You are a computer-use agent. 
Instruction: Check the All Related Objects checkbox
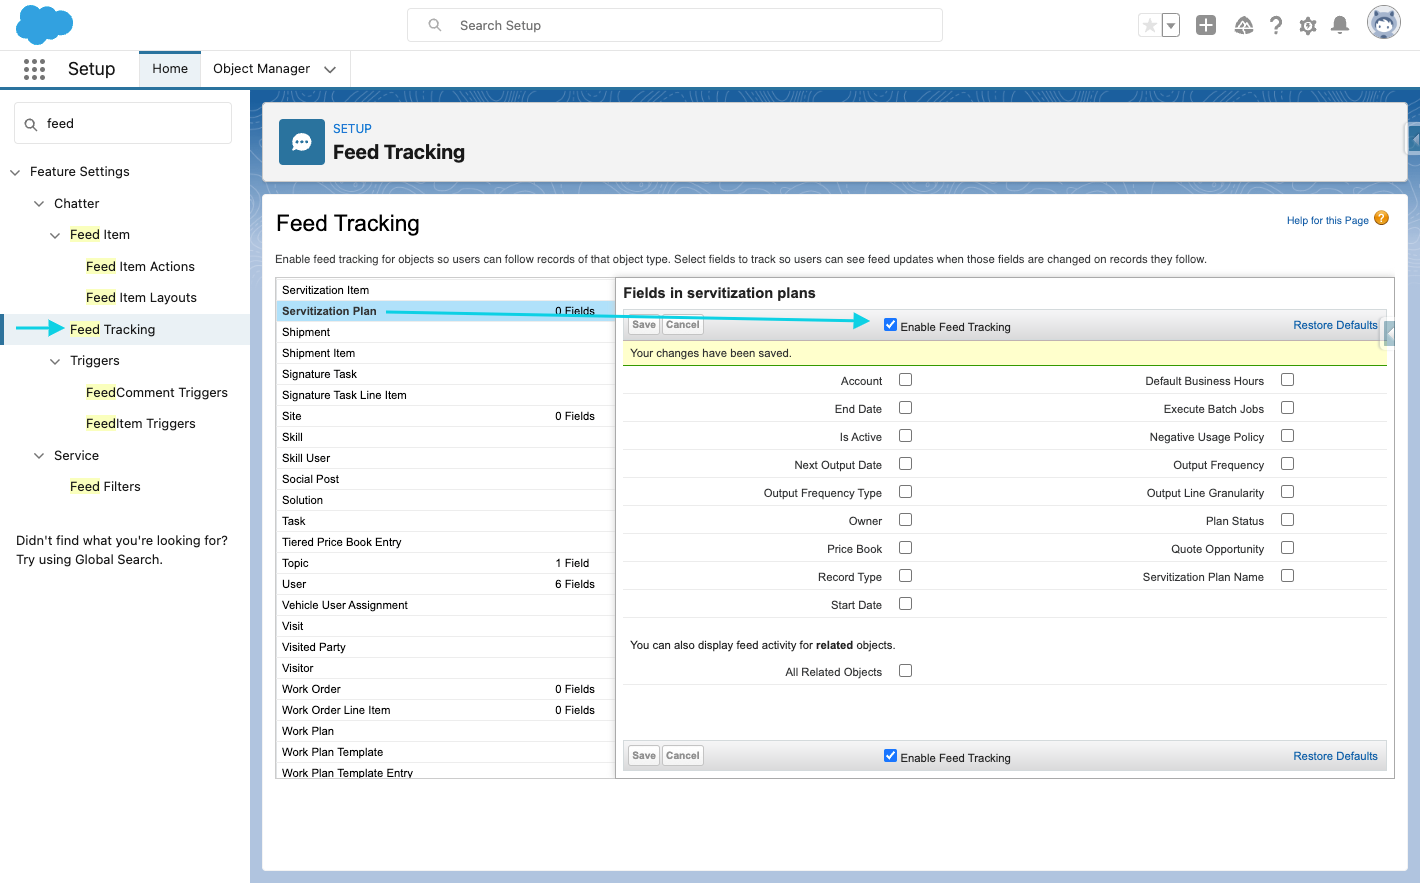[x=905, y=671]
